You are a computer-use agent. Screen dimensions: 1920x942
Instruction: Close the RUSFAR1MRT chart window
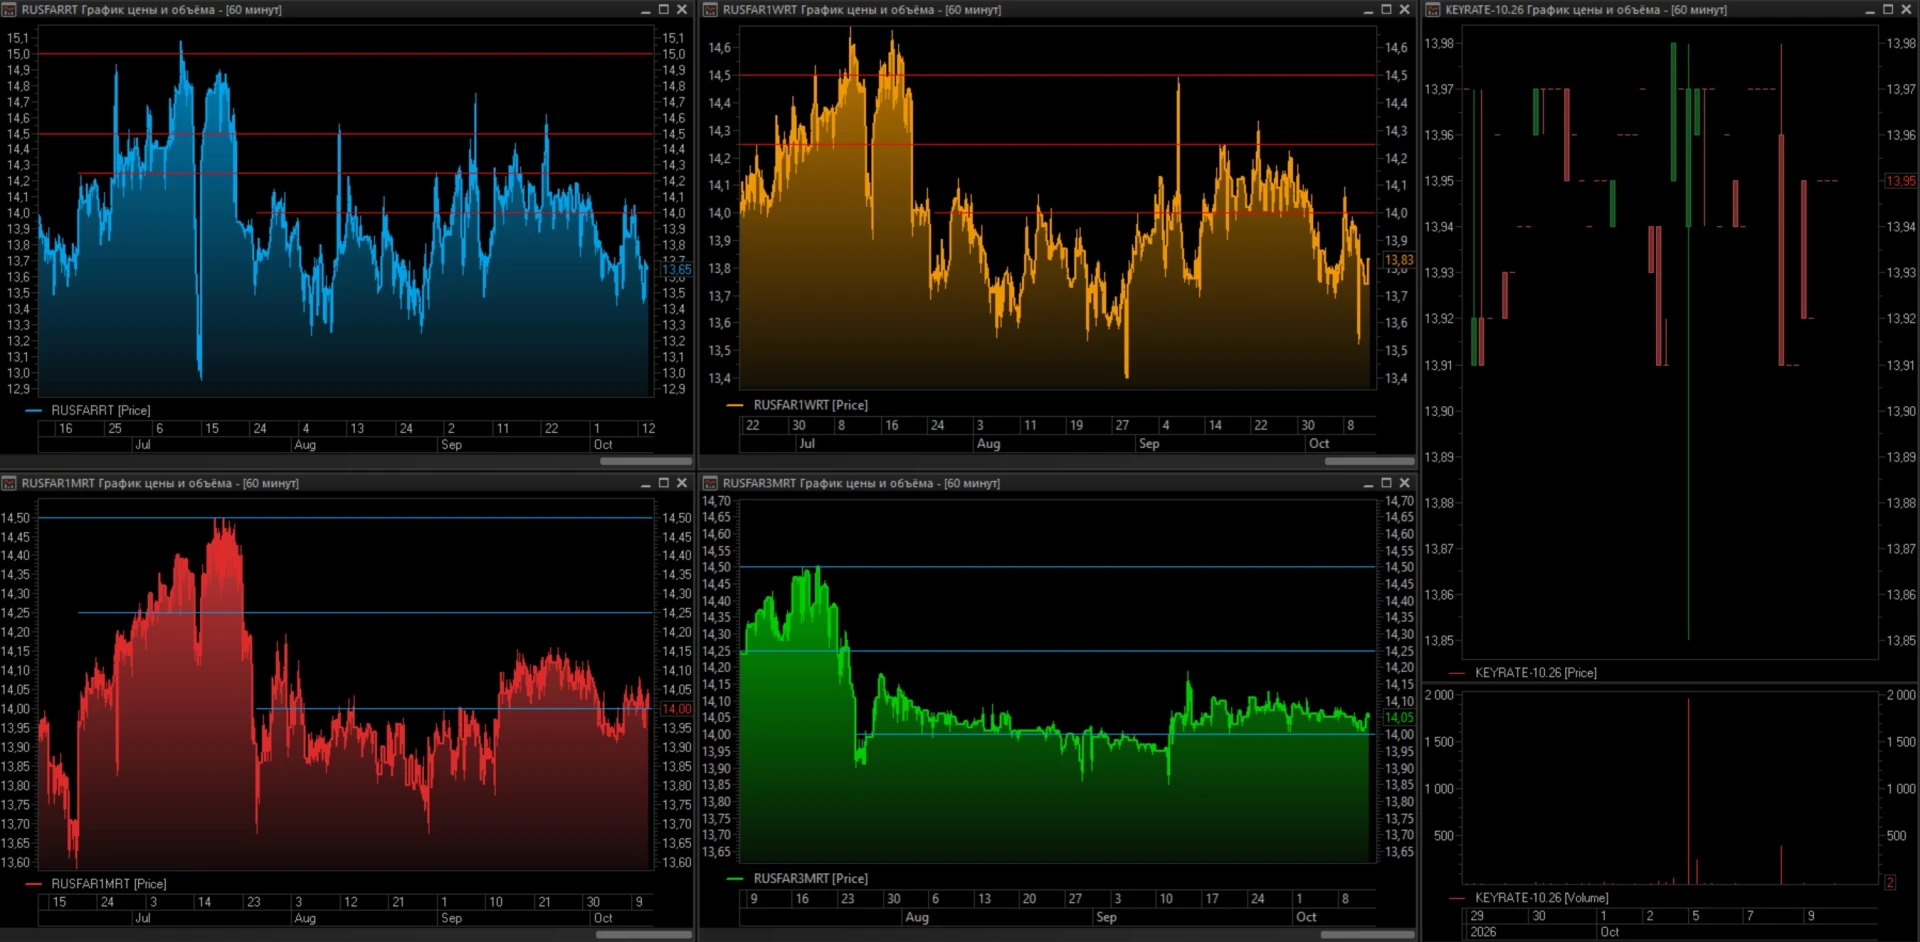tap(682, 482)
